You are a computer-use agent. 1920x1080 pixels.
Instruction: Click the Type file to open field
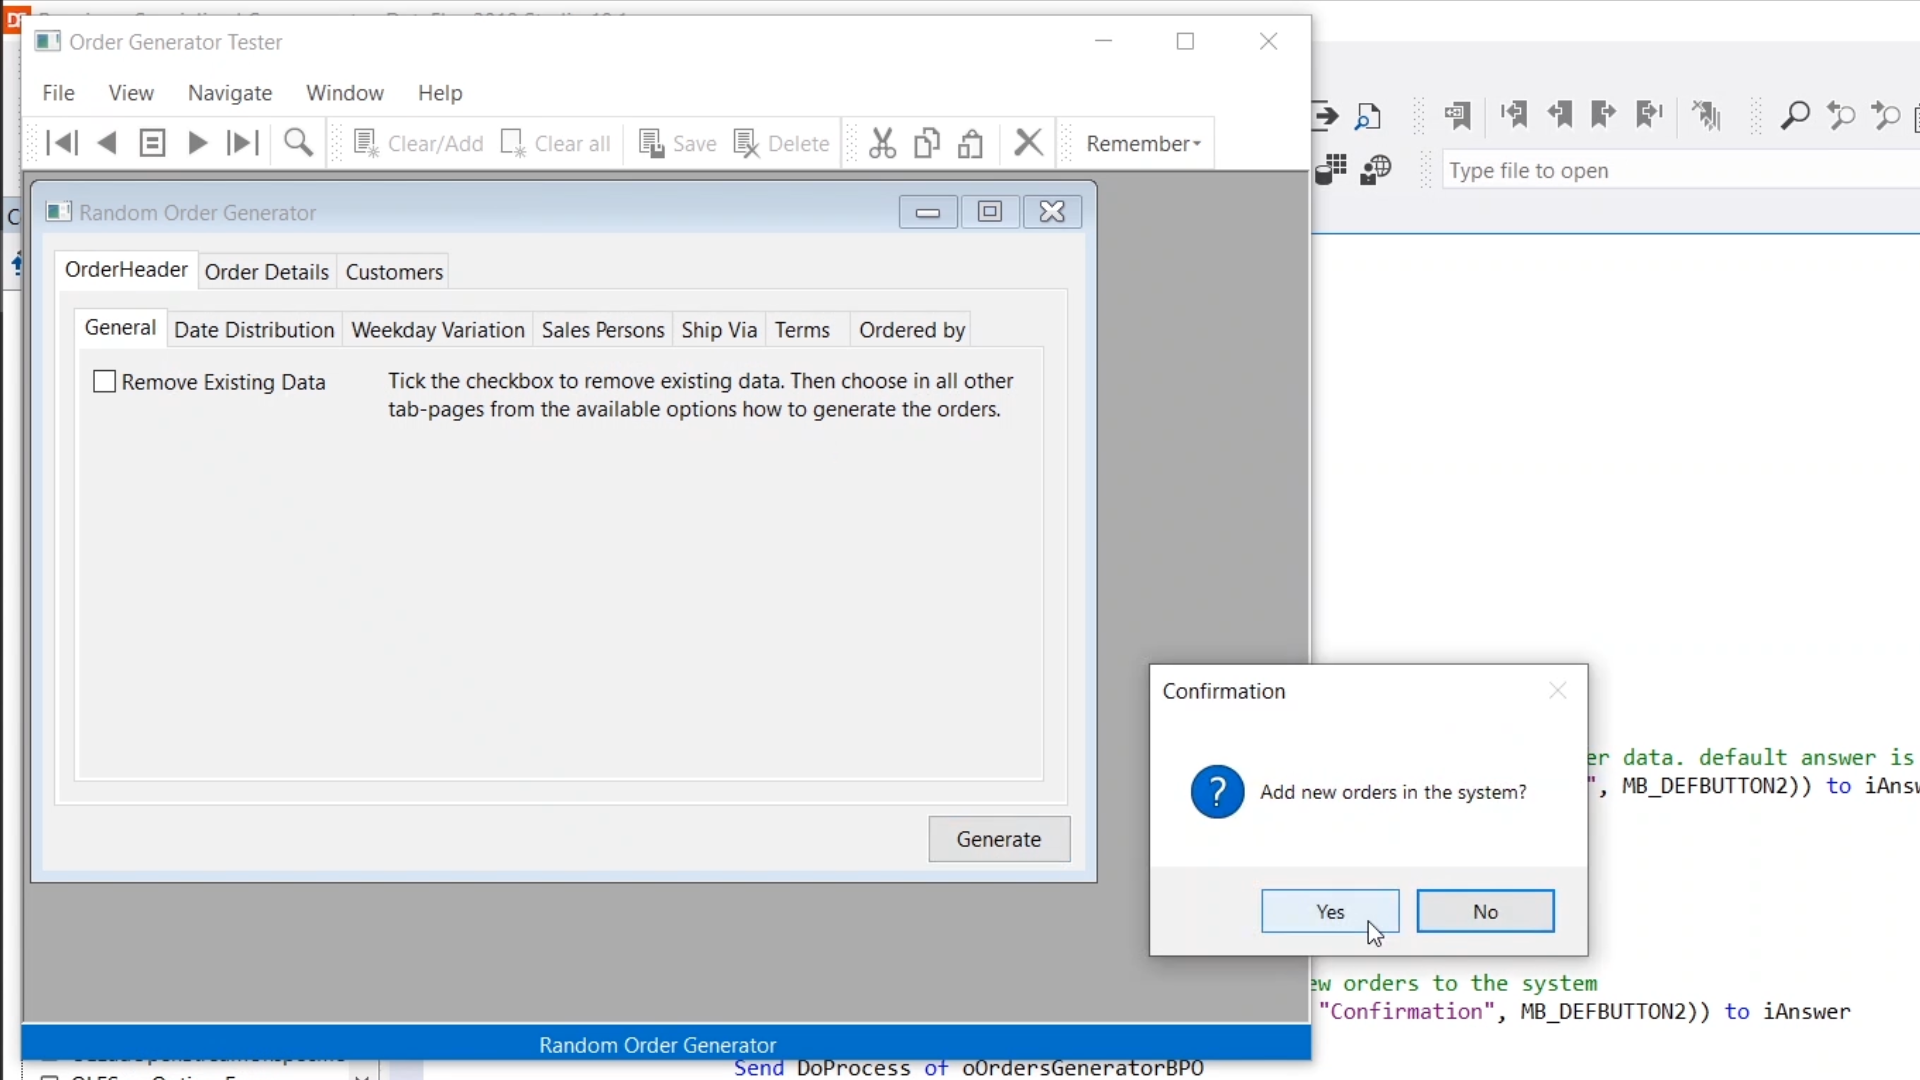click(1680, 171)
